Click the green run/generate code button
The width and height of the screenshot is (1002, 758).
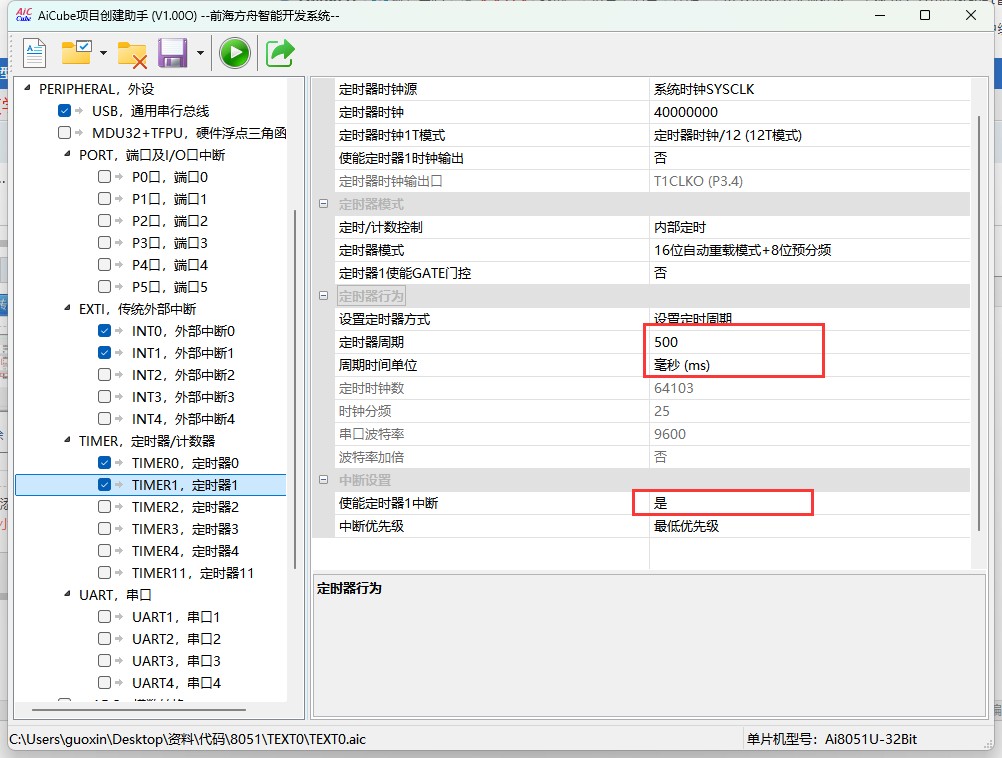(x=235, y=53)
